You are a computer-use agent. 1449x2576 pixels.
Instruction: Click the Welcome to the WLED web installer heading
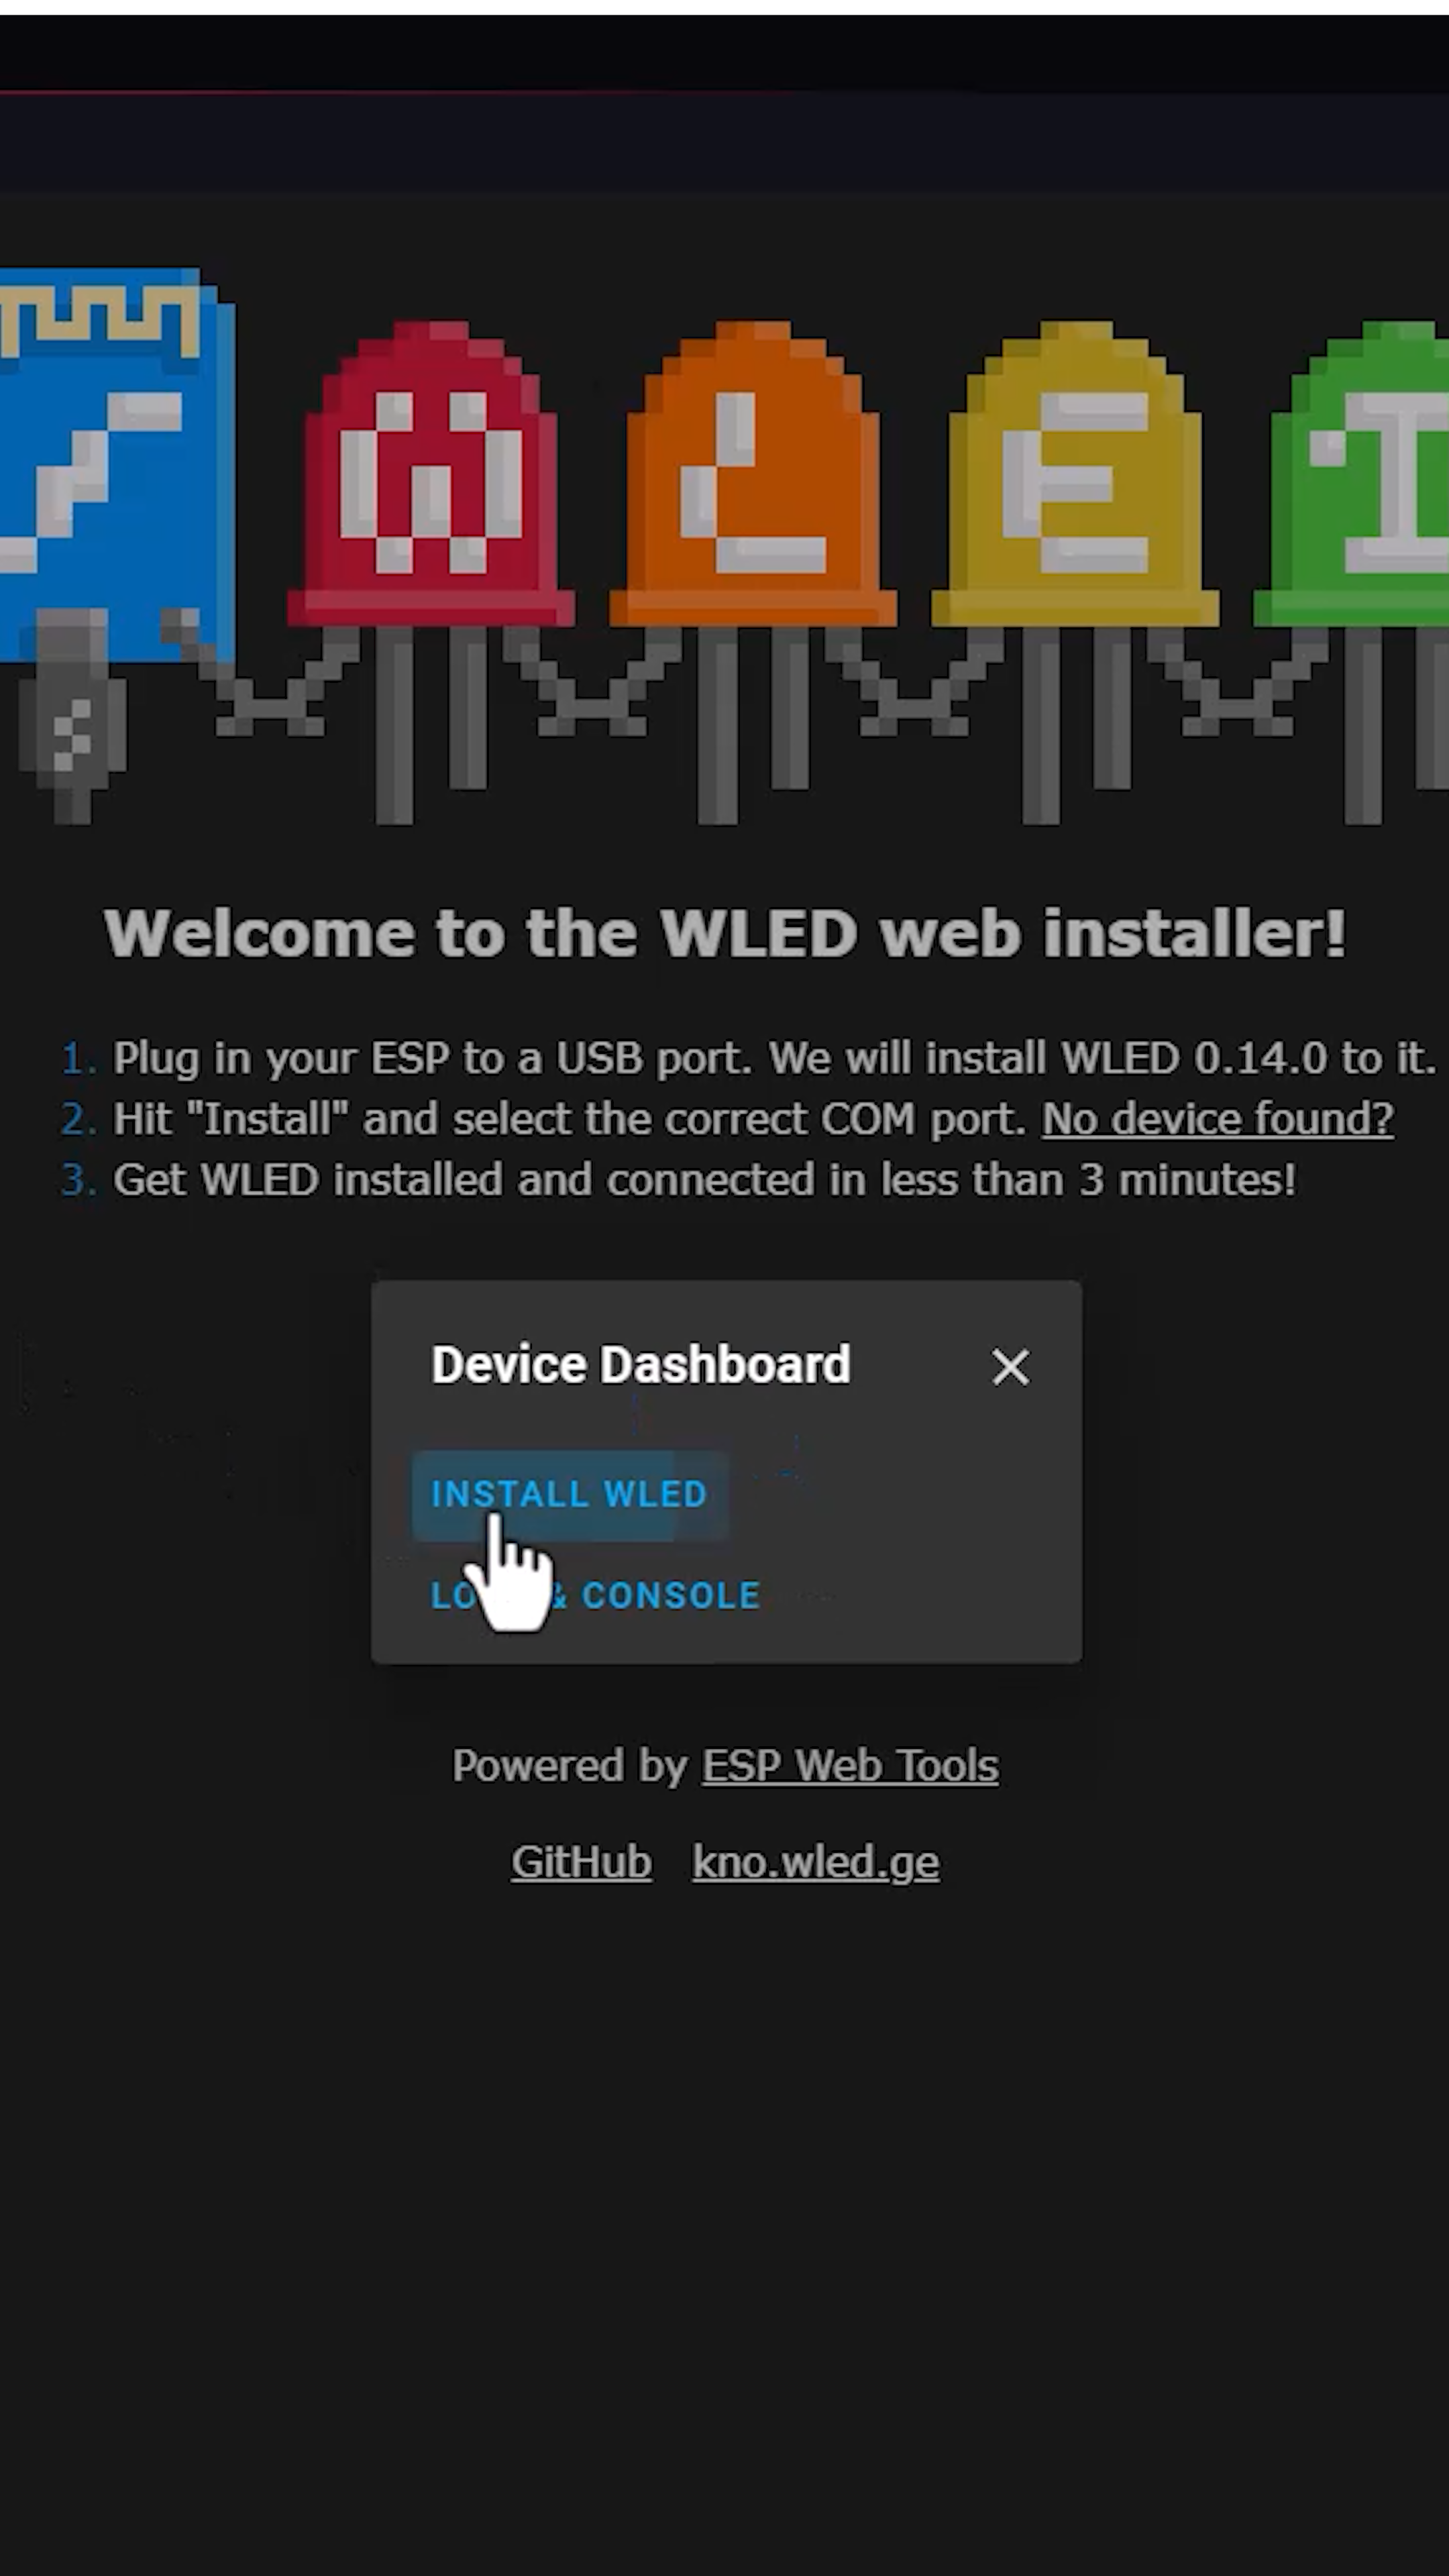[x=725, y=933]
